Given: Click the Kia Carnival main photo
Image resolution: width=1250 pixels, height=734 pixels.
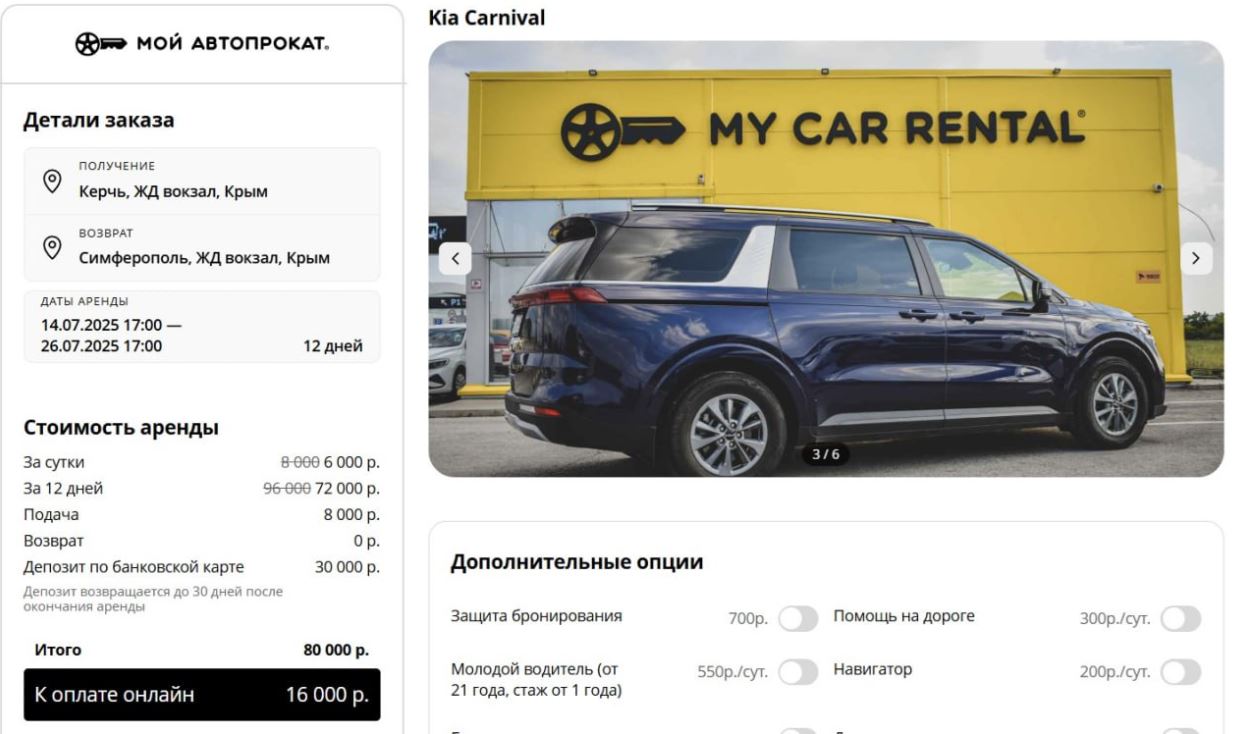Looking at the screenshot, I should point(826,258).
